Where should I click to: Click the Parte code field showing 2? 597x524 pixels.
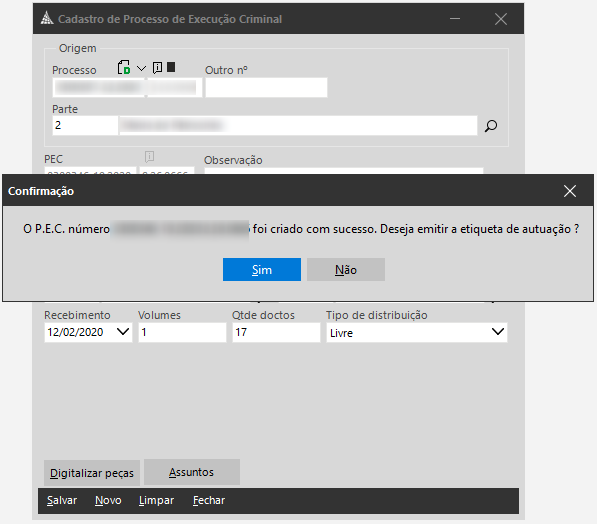[x=85, y=125]
